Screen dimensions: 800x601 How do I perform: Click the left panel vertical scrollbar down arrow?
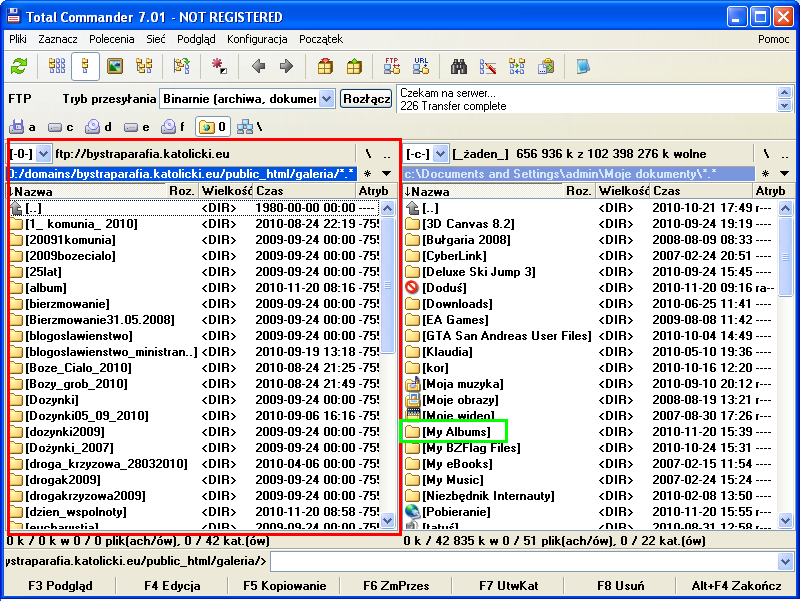[388, 520]
